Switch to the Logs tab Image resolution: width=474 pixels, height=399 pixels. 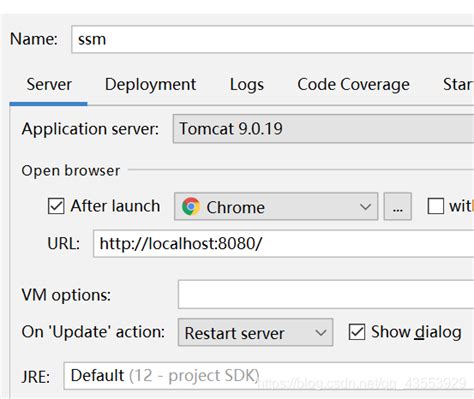click(x=247, y=85)
